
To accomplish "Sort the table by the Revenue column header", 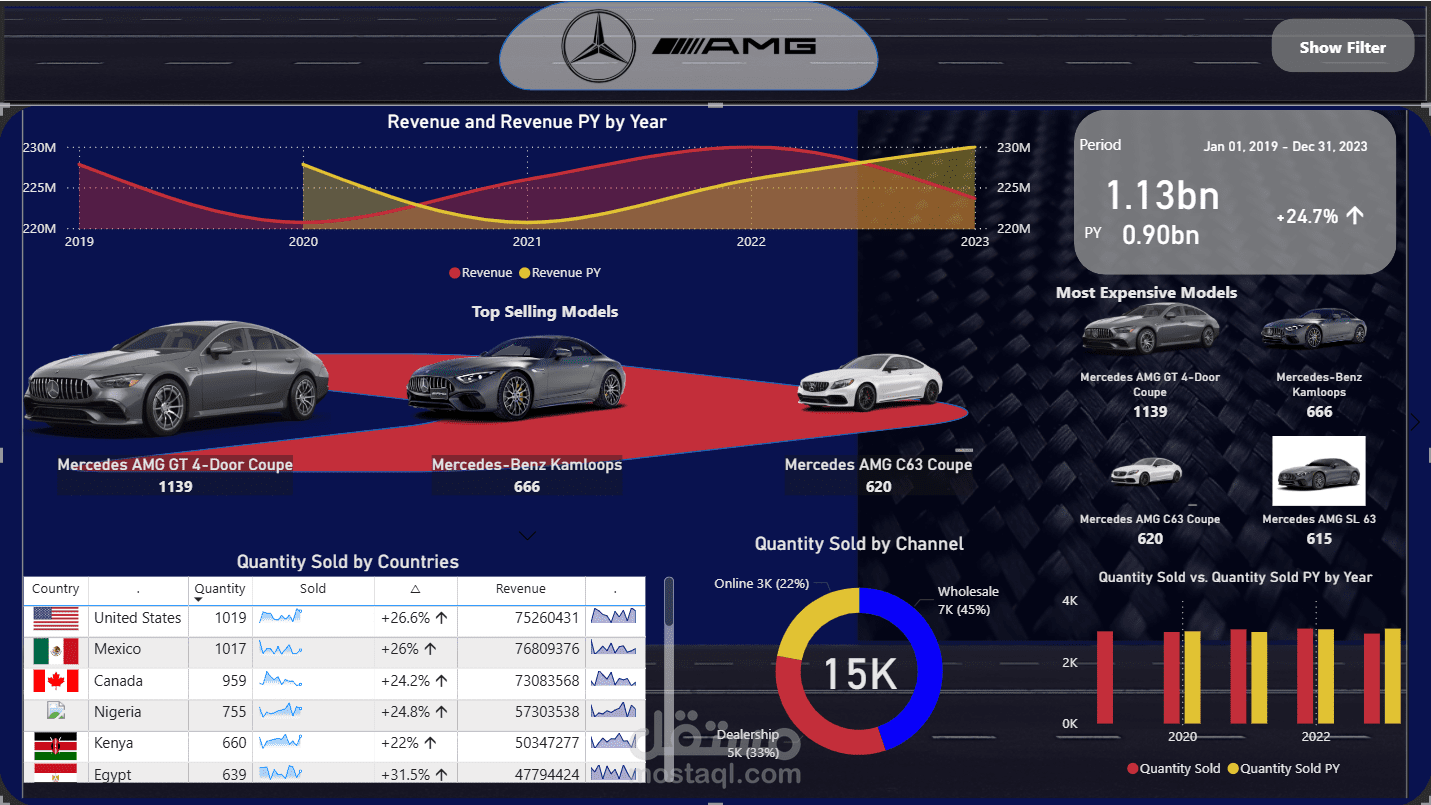I will pos(520,590).
